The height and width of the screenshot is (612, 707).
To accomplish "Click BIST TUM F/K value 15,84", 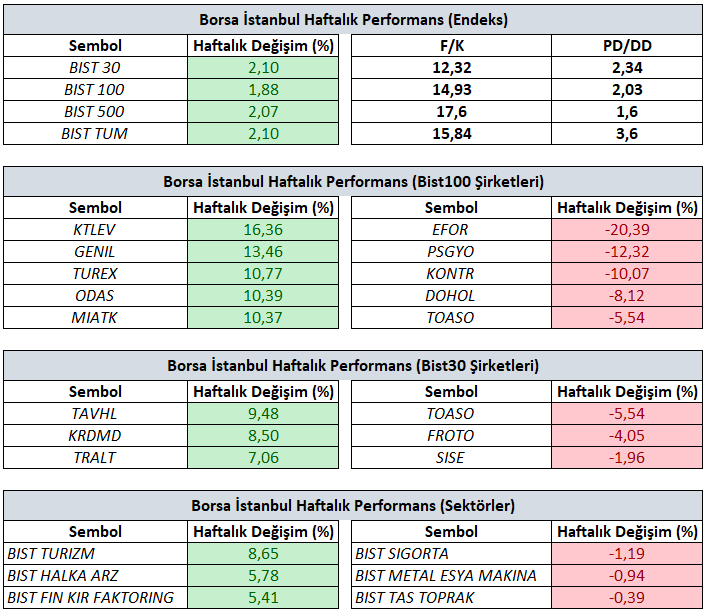I will pos(451,134).
